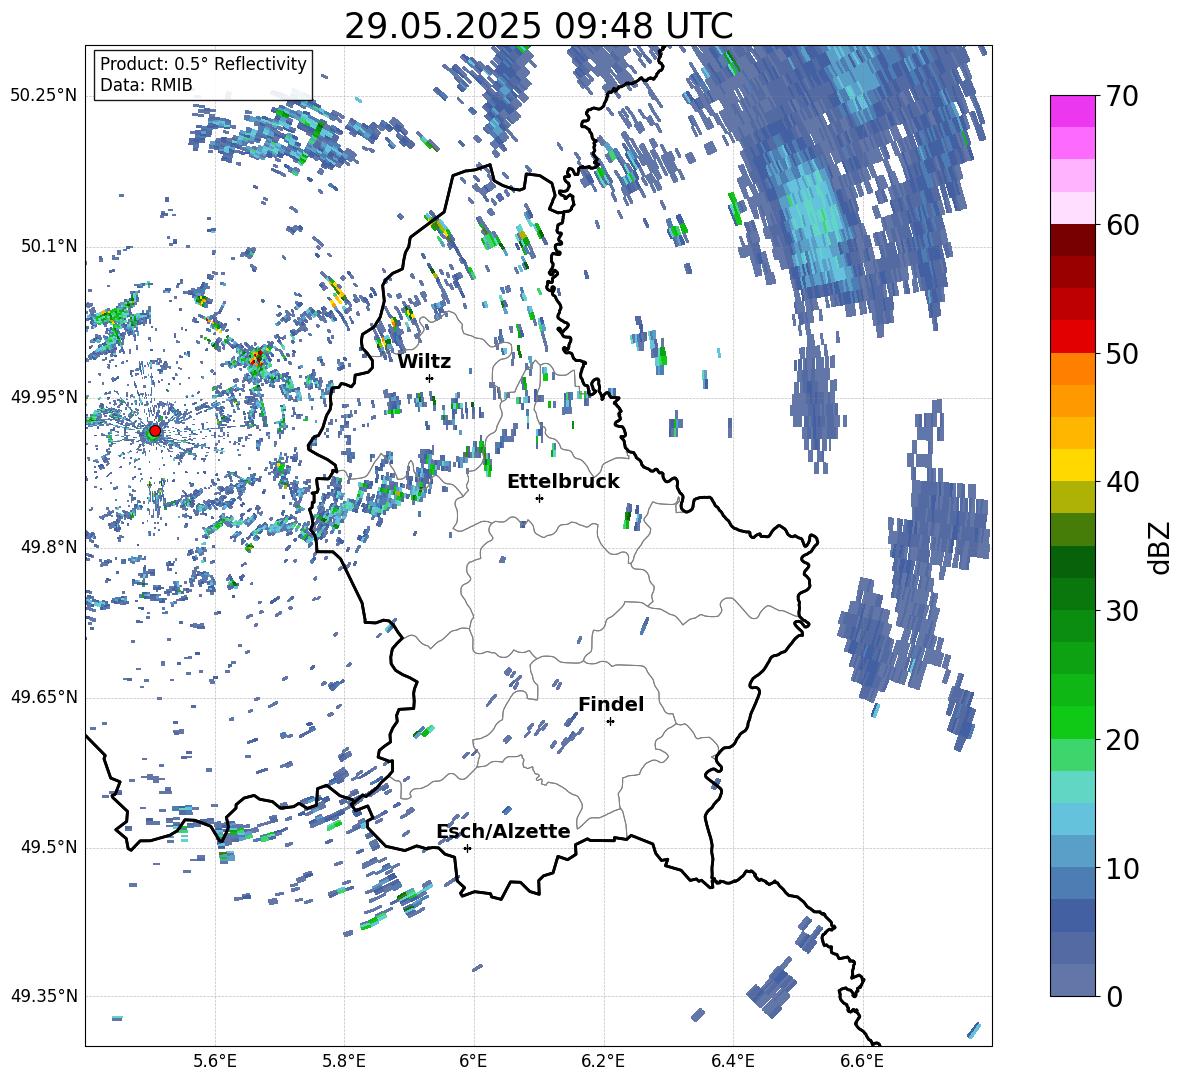Click the dark maroon colorbar swatch below 60
The height and width of the screenshot is (1081, 1184).
click(x=1072, y=240)
